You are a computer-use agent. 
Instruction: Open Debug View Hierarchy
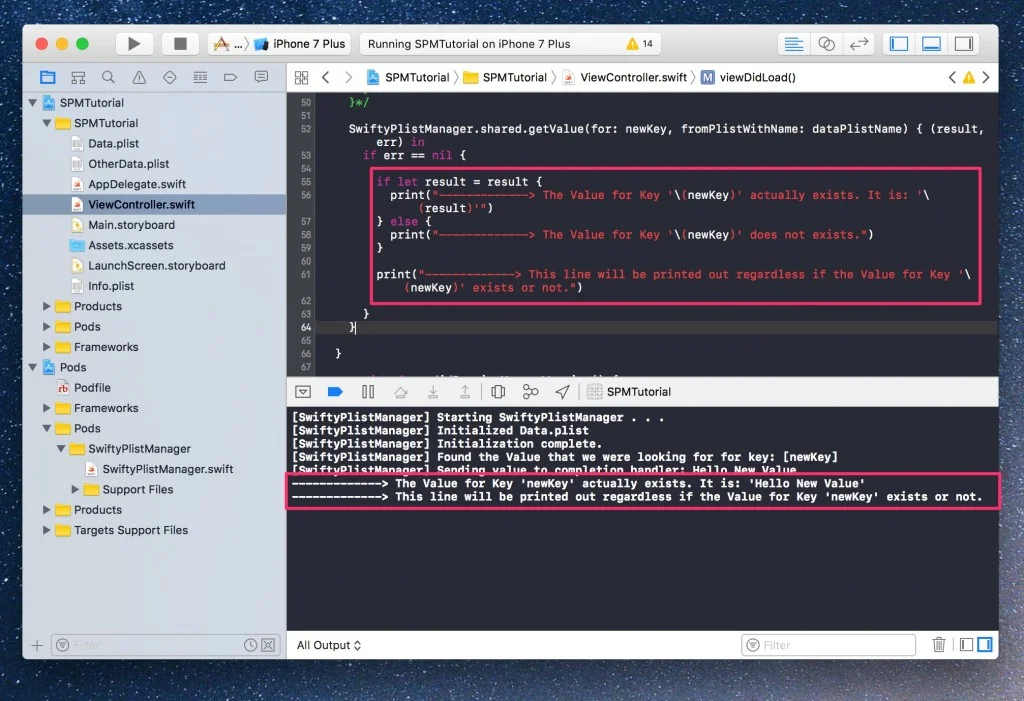498,391
